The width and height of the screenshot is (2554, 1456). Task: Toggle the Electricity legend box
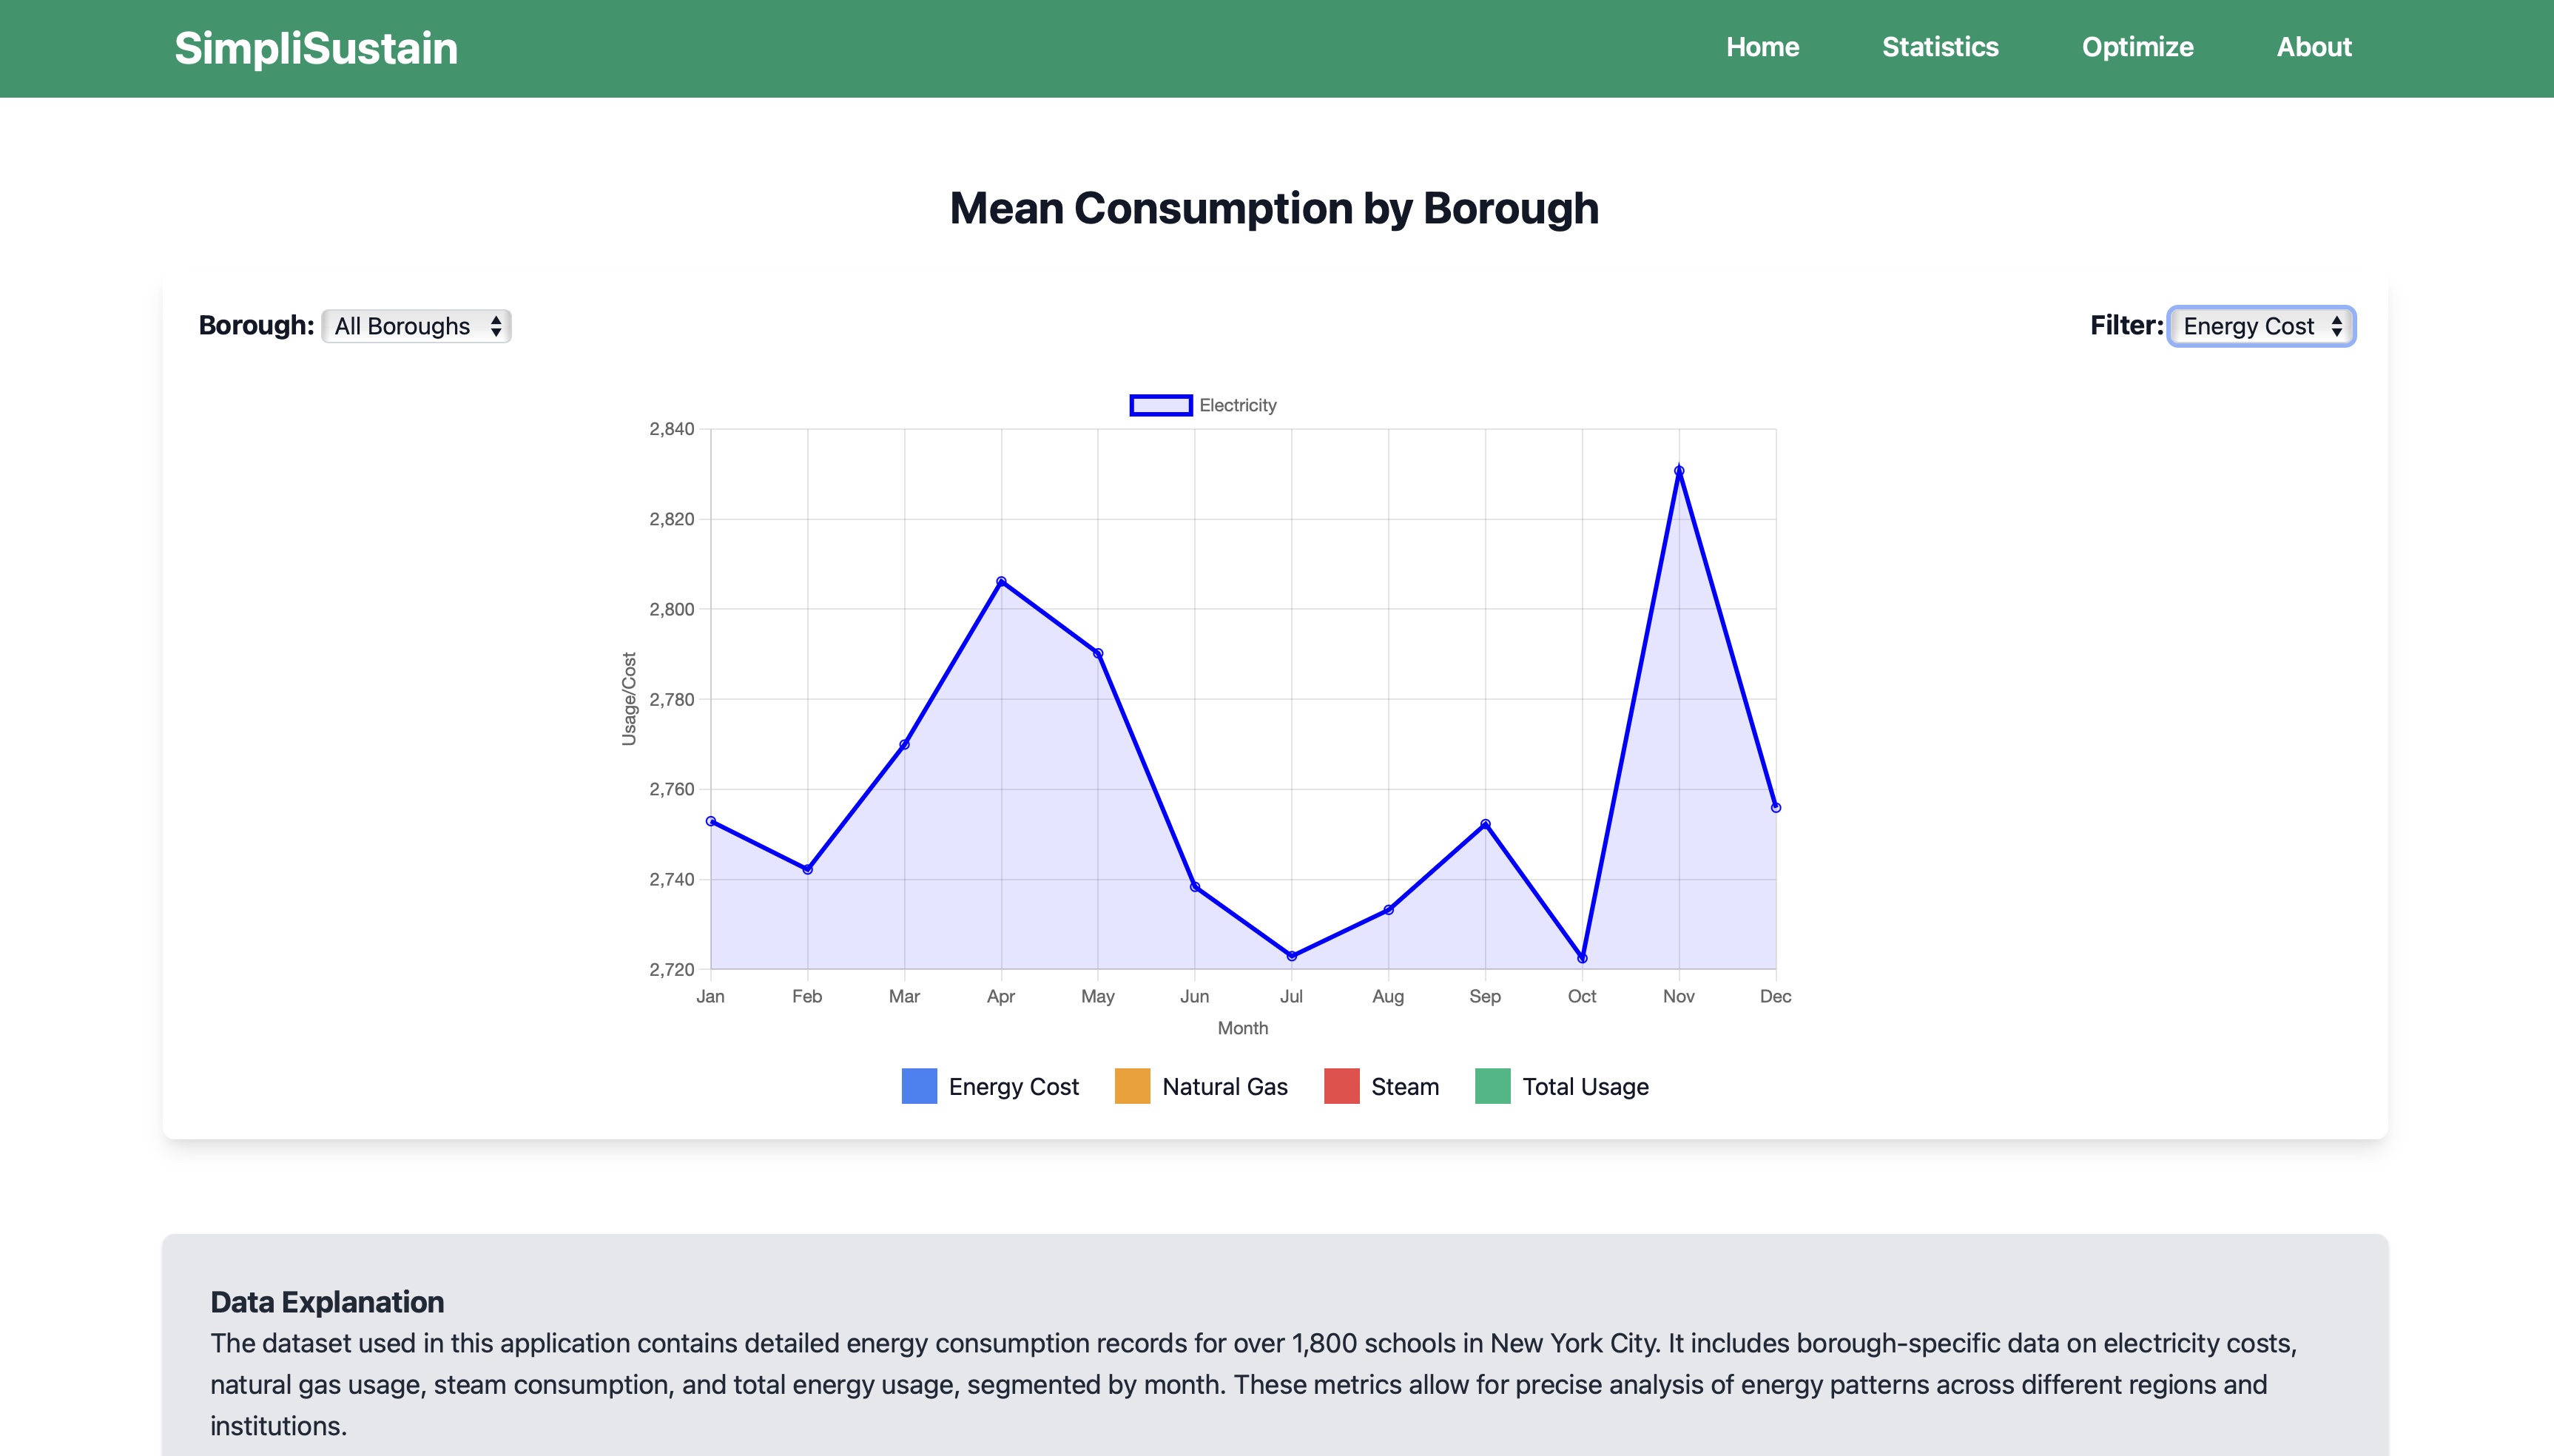pos(1160,405)
